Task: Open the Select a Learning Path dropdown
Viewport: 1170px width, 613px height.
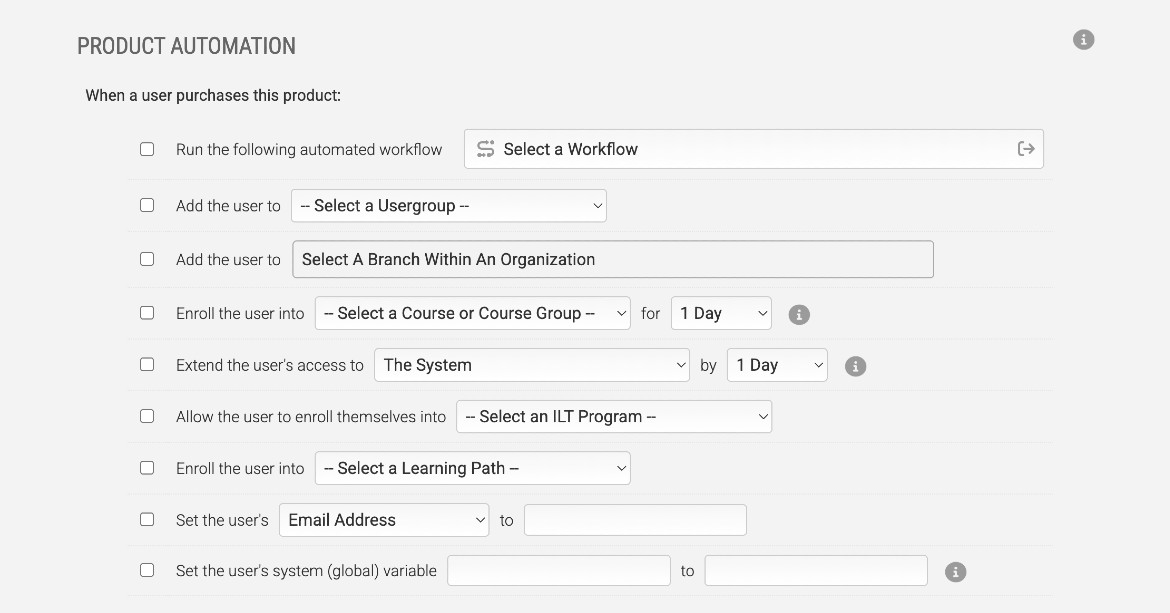Action: (x=472, y=468)
